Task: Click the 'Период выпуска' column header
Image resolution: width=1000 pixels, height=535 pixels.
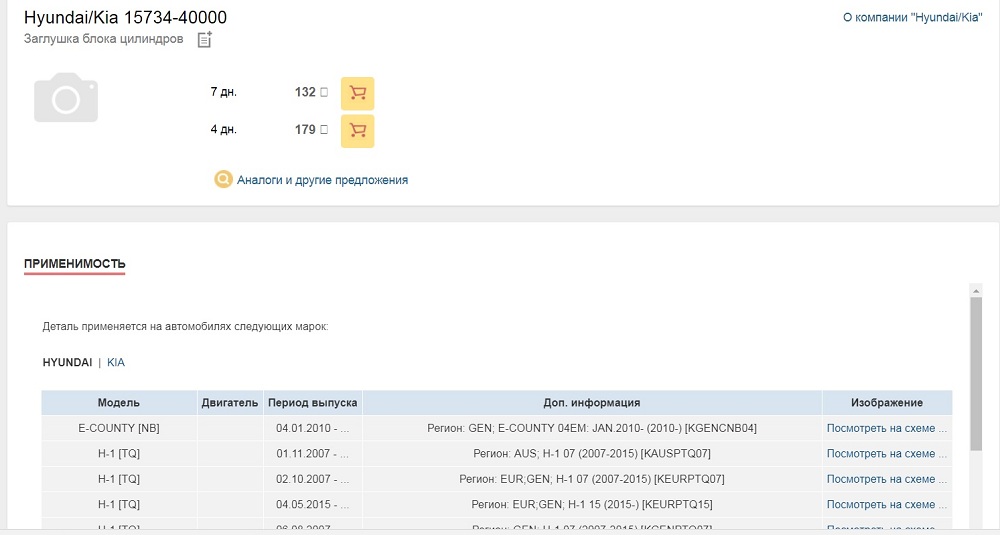Action: pyautogui.click(x=312, y=403)
